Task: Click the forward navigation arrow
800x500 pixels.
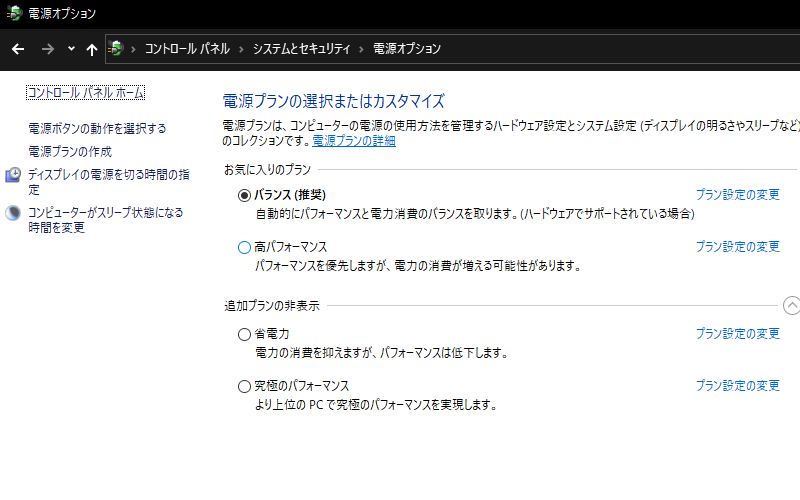Action: click(47, 49)
